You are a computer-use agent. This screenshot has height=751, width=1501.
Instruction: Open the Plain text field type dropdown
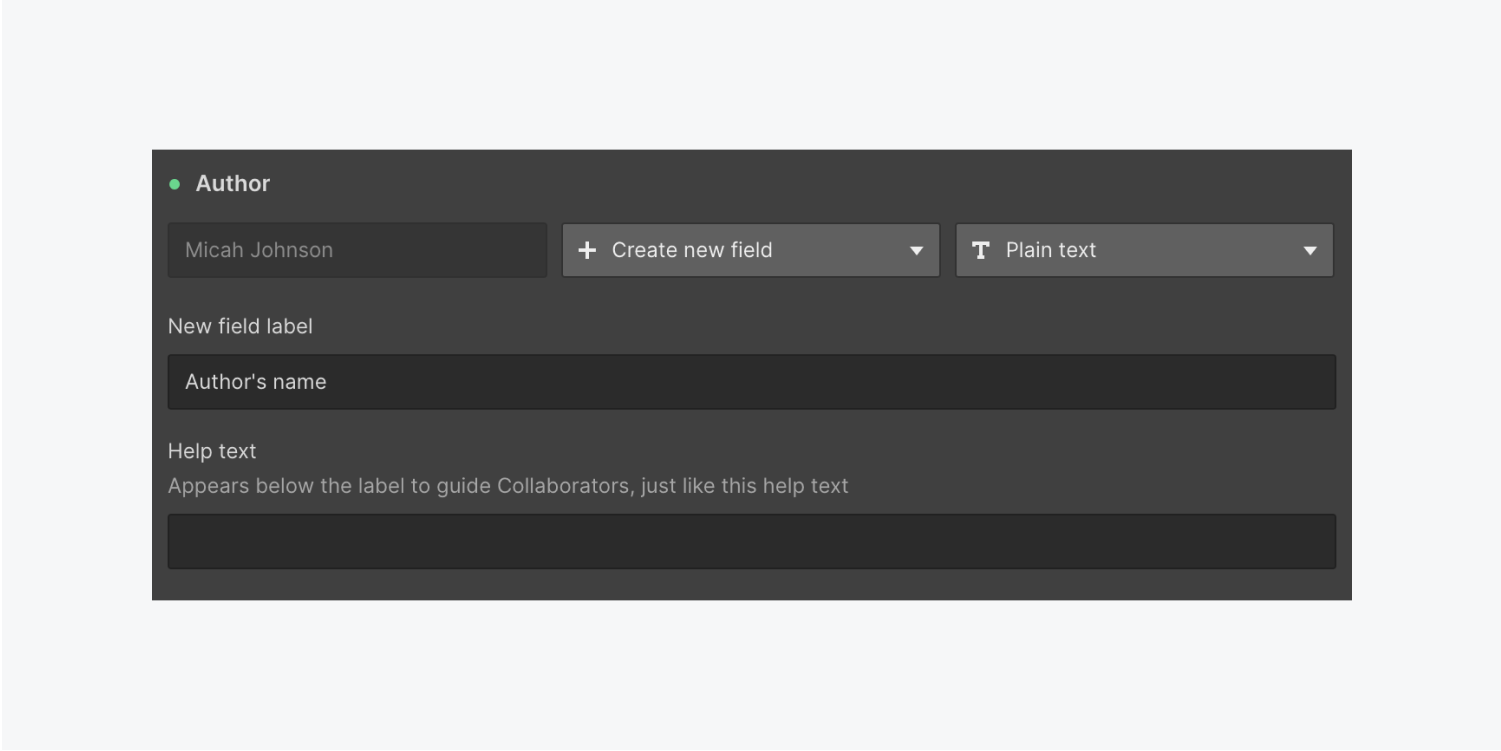coord(1144,250)
